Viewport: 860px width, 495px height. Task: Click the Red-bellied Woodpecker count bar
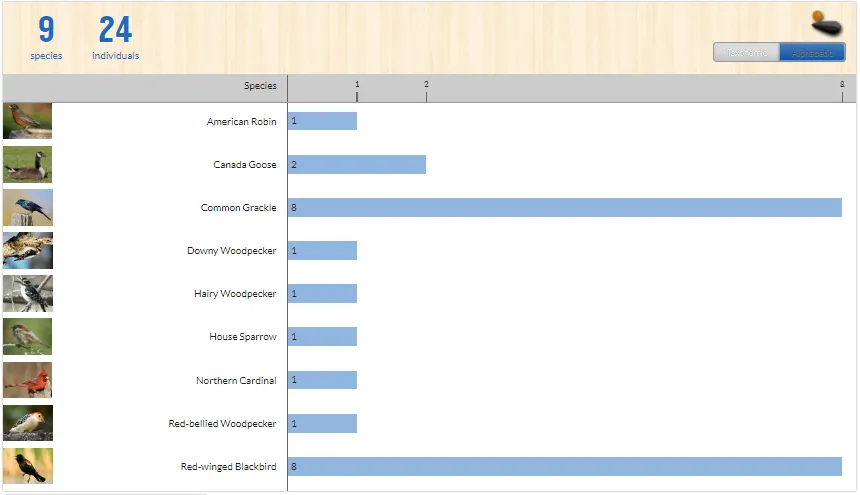pyautogui.click(x=322, y=423)
